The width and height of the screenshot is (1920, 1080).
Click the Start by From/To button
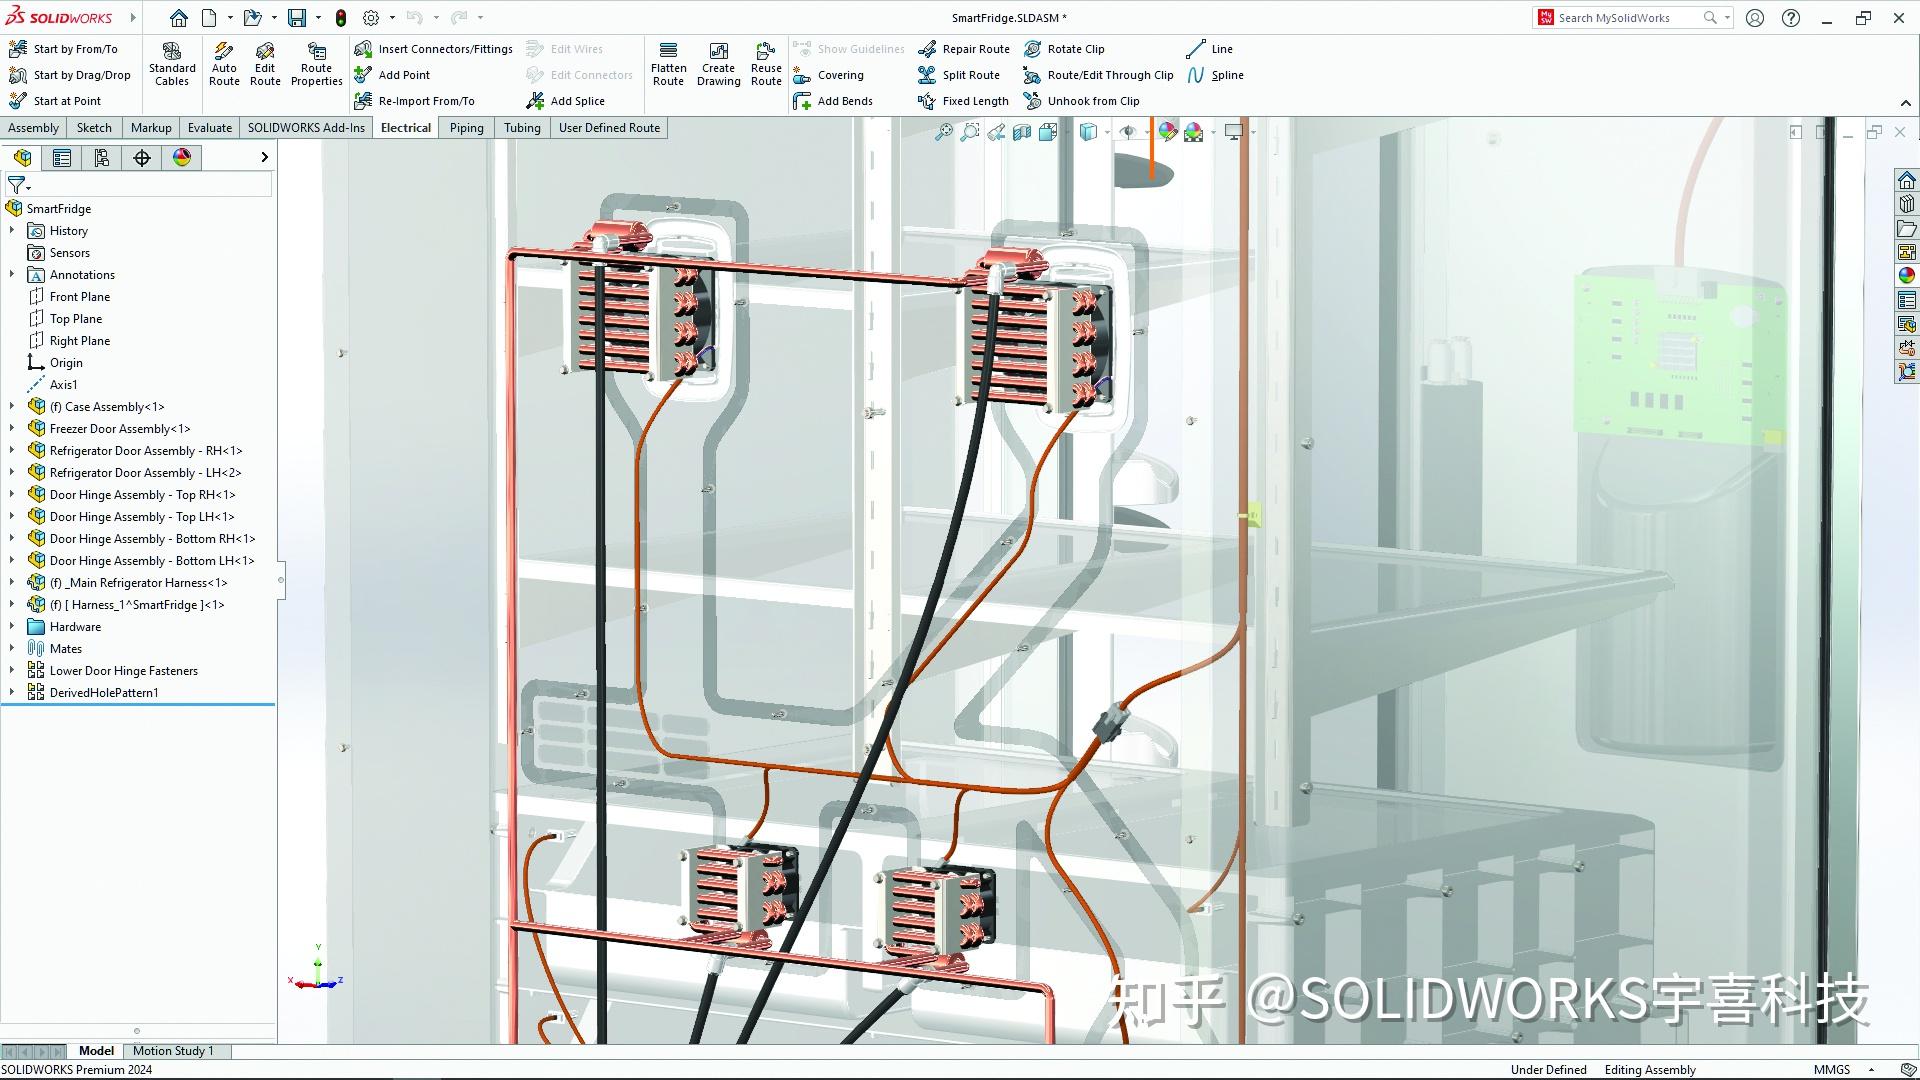pos(70,48)
